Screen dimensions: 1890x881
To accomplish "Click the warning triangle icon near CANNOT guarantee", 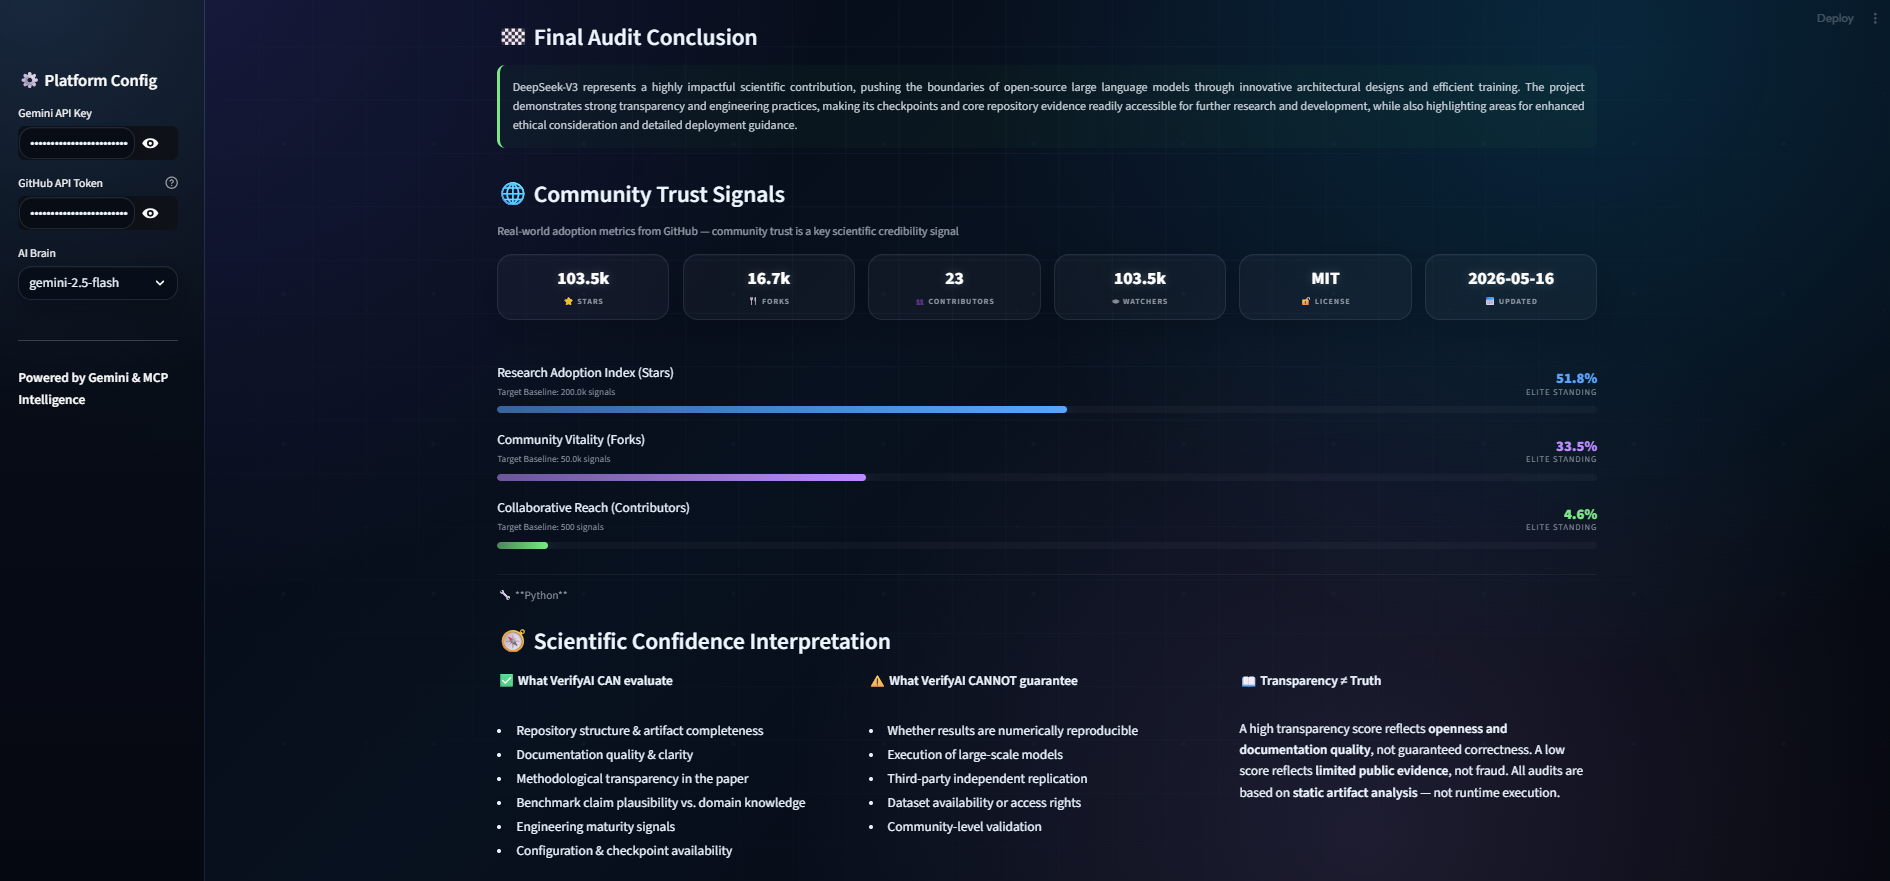I will coord(877,681).
